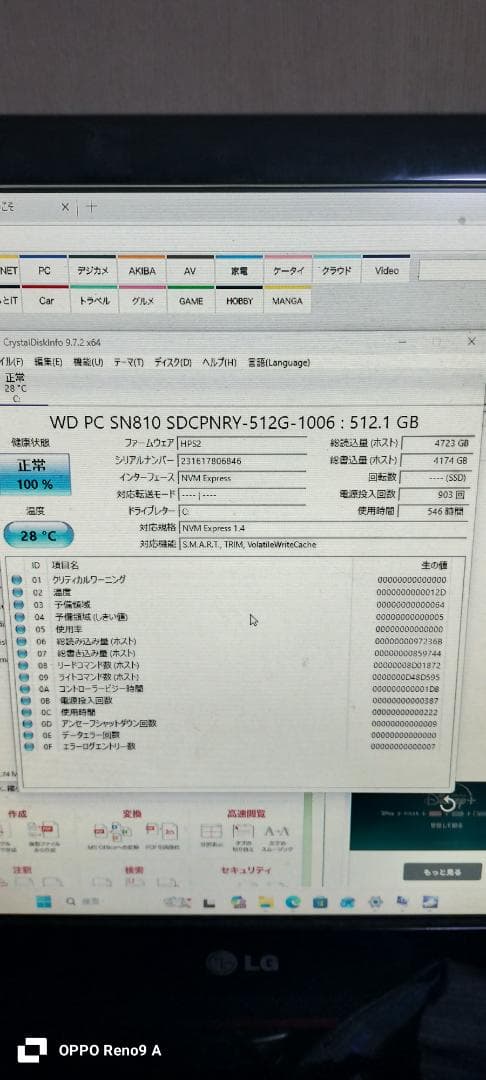Click the 対応規格 field NVM Express 1.4
This screenshot has height=1080, width=486.
coord(322,528)
